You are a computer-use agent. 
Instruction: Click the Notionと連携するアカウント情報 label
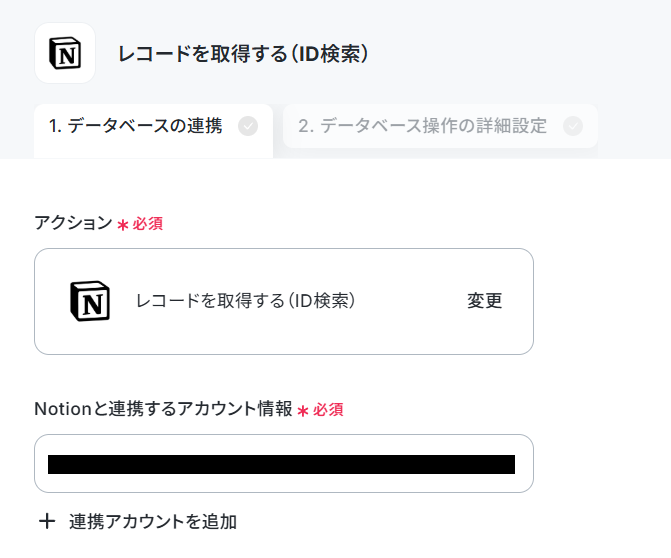tap(163, 409)
